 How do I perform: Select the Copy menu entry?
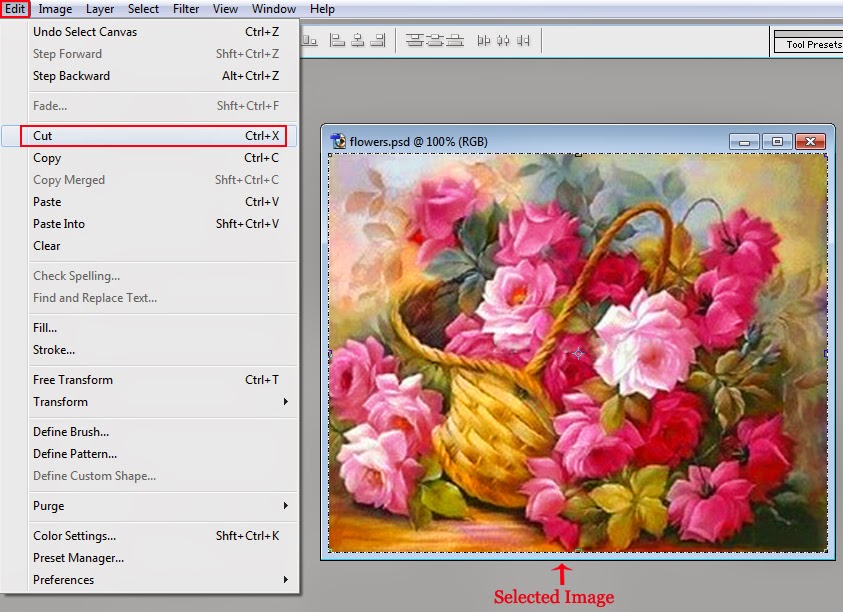(x=156, y=158)
